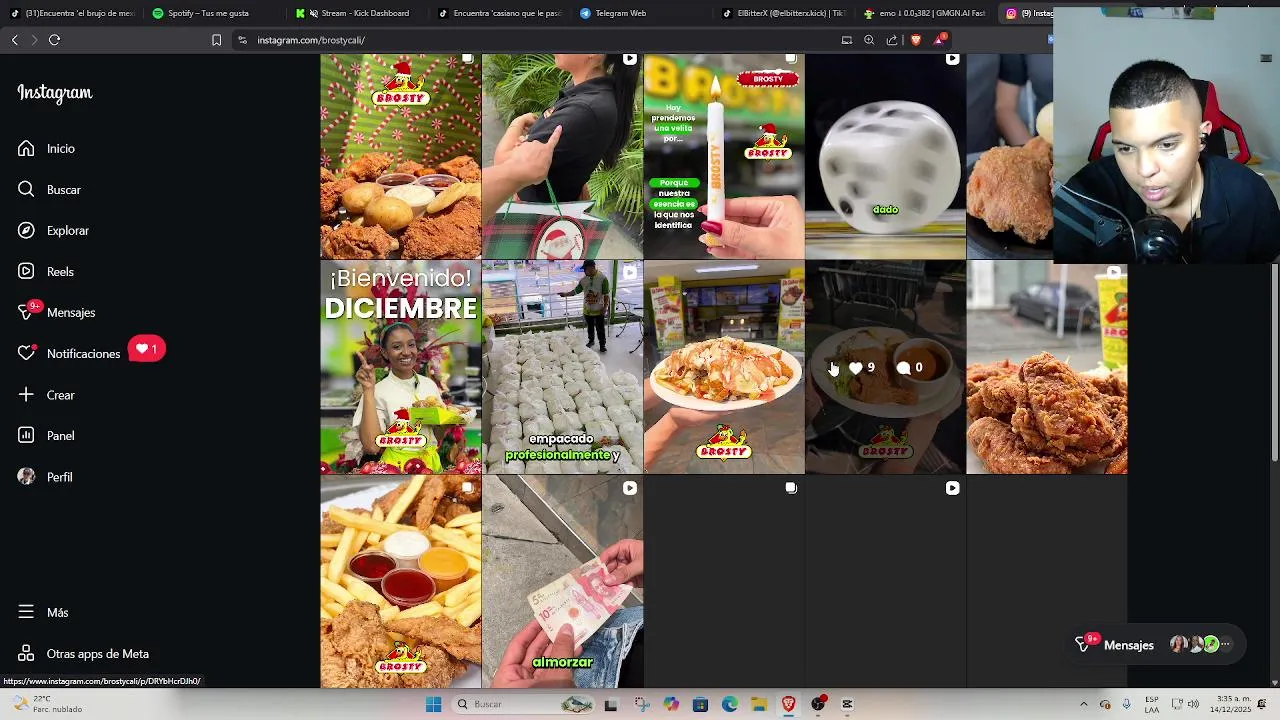Open the fries with dipping sauces post
Screen dimensions: 1280x720
click(400, 581)
